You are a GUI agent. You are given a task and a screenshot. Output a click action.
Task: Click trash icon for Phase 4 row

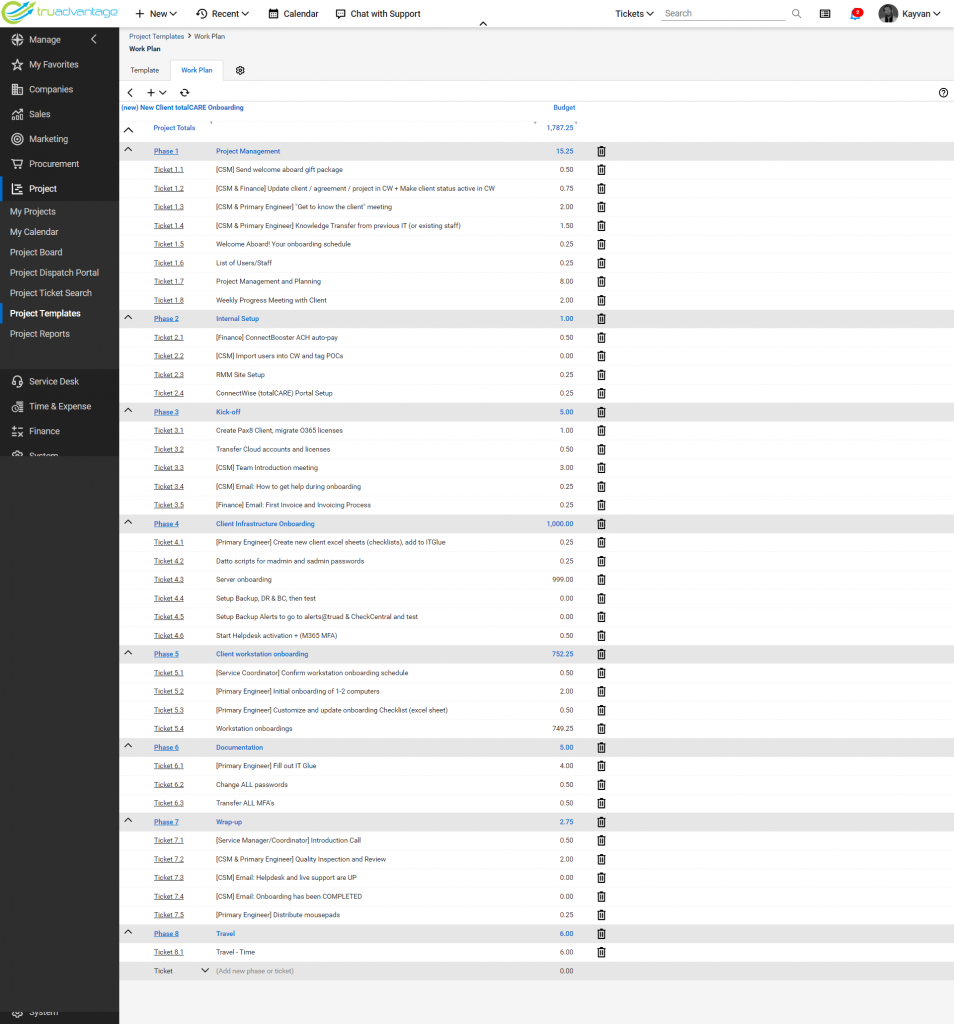(601, 524)
